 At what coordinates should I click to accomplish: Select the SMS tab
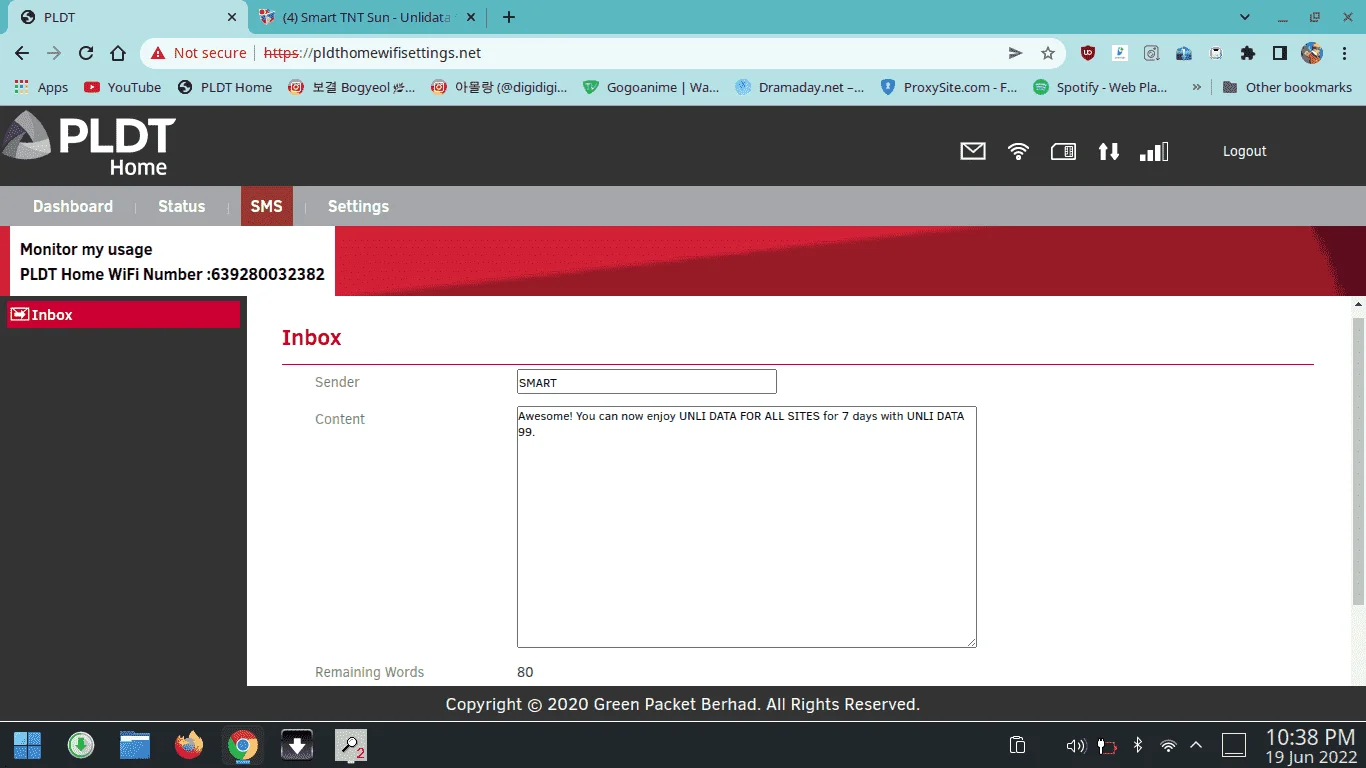pos(267,206)
